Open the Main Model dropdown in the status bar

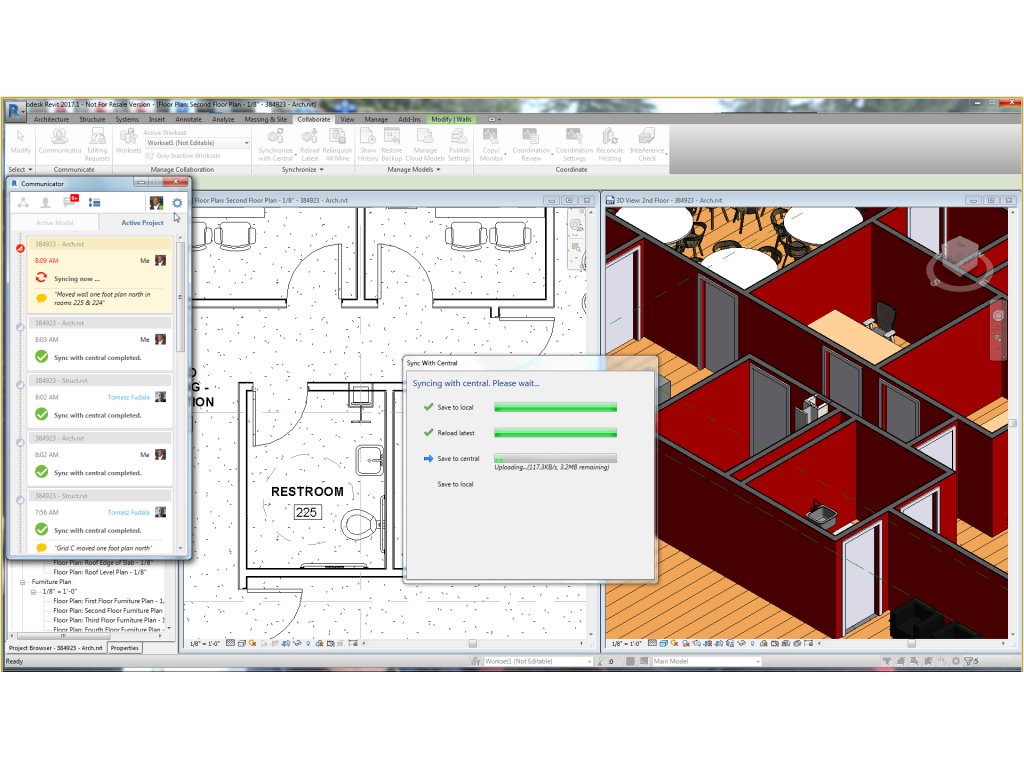pos(707,661)
